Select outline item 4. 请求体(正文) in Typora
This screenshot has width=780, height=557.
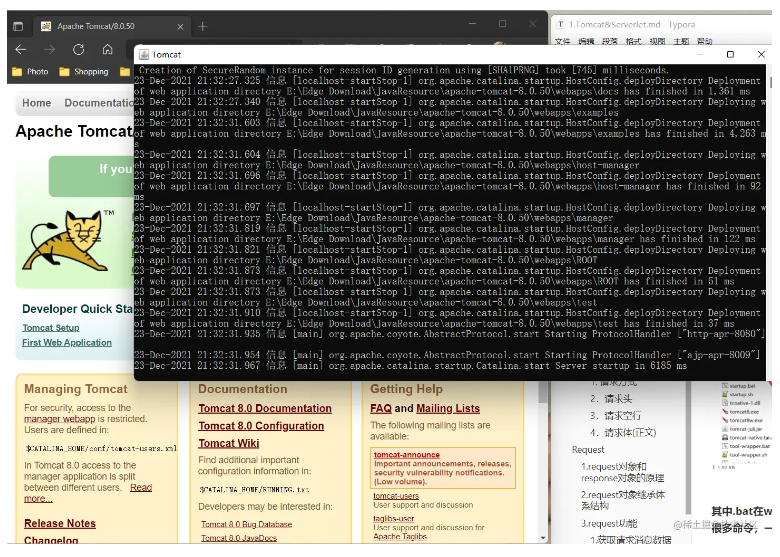(623, 433)
